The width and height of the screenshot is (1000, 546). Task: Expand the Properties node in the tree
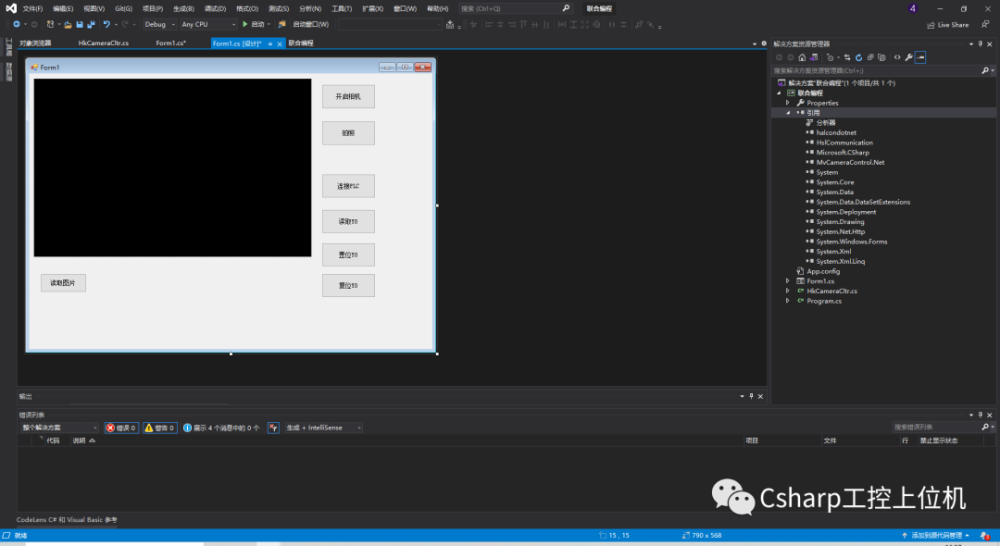tap(788, 103)
